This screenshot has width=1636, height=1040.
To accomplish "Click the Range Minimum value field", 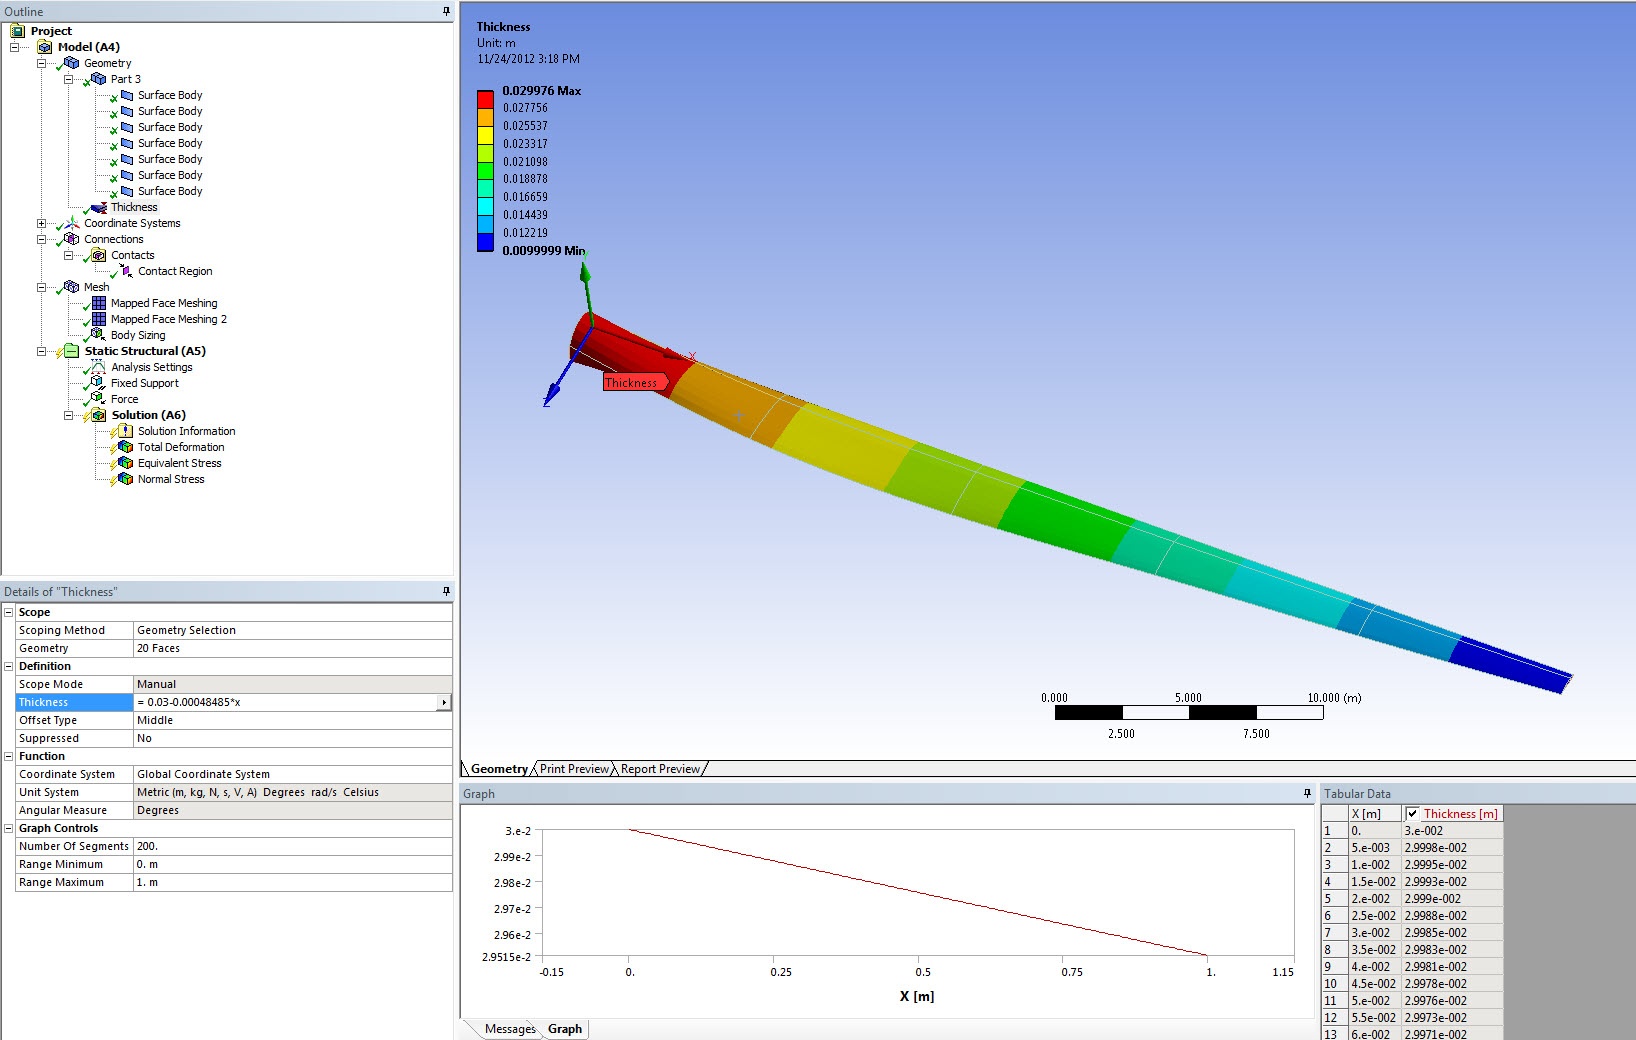I will tap(292, 864).
